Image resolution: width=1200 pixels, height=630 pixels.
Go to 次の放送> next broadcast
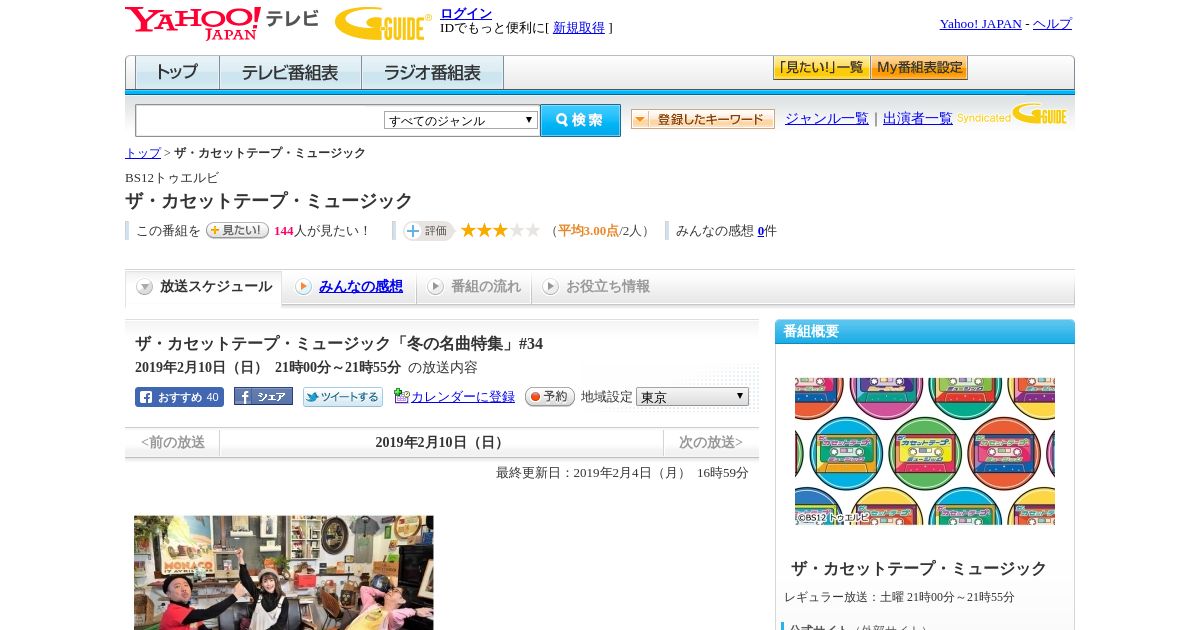coord(711,442)
